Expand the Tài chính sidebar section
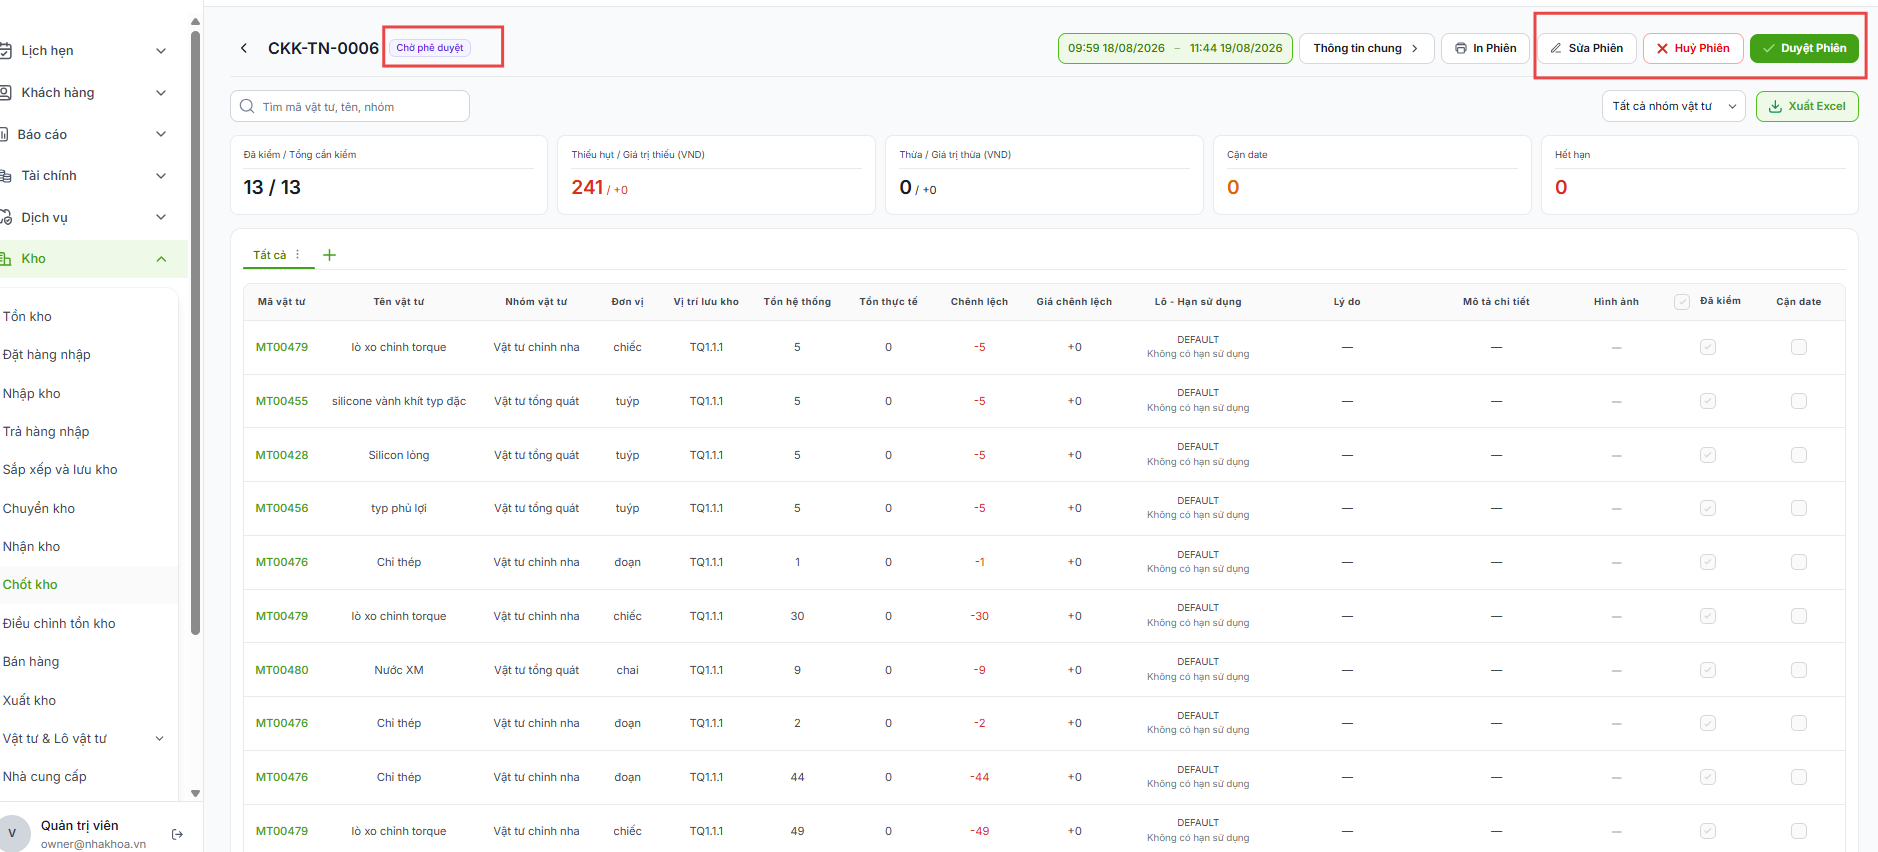The image size is (1878, 852). [x=161, y=176]
